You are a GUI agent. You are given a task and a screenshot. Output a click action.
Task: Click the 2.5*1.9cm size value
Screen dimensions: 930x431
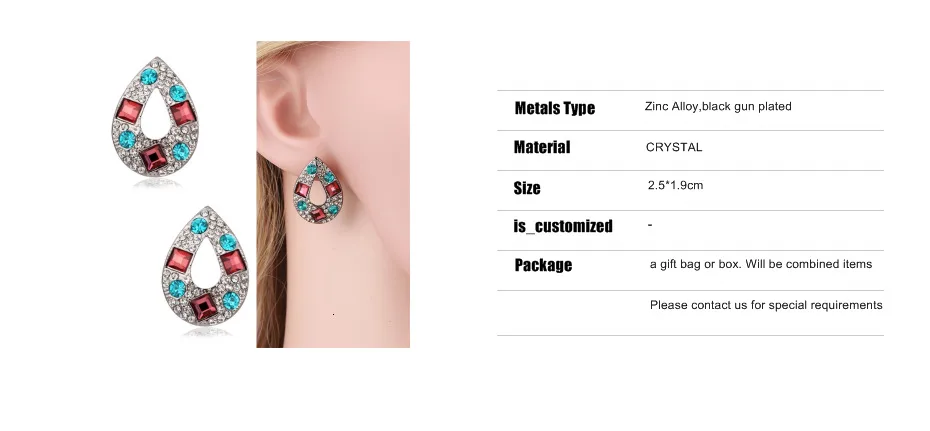675,185
